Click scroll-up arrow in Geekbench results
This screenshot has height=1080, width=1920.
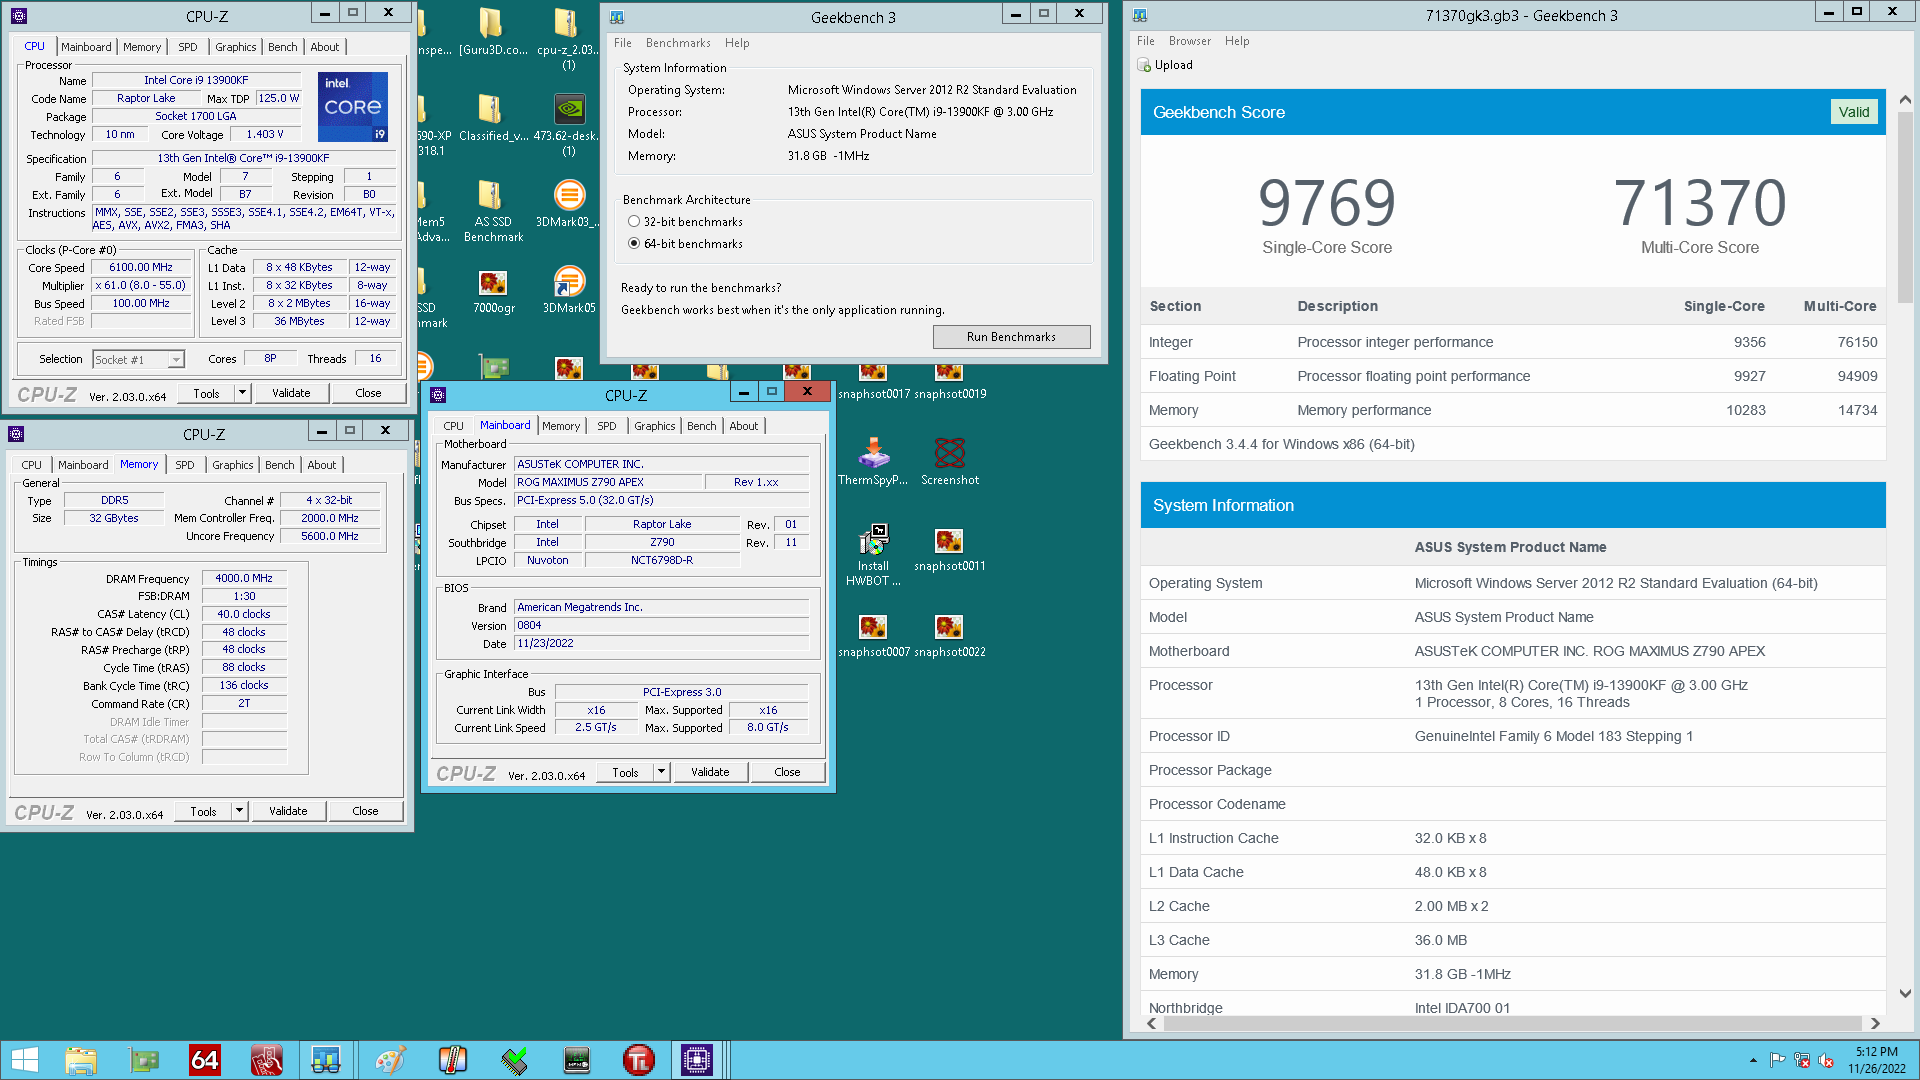1905,100
